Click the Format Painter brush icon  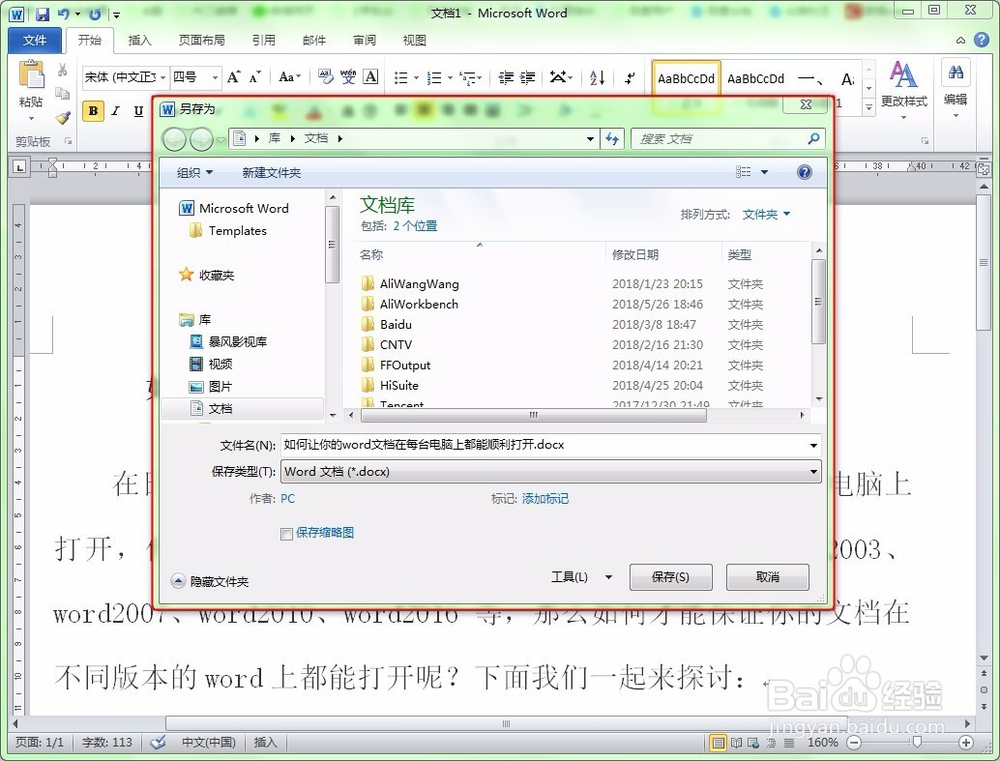(62, 117)
